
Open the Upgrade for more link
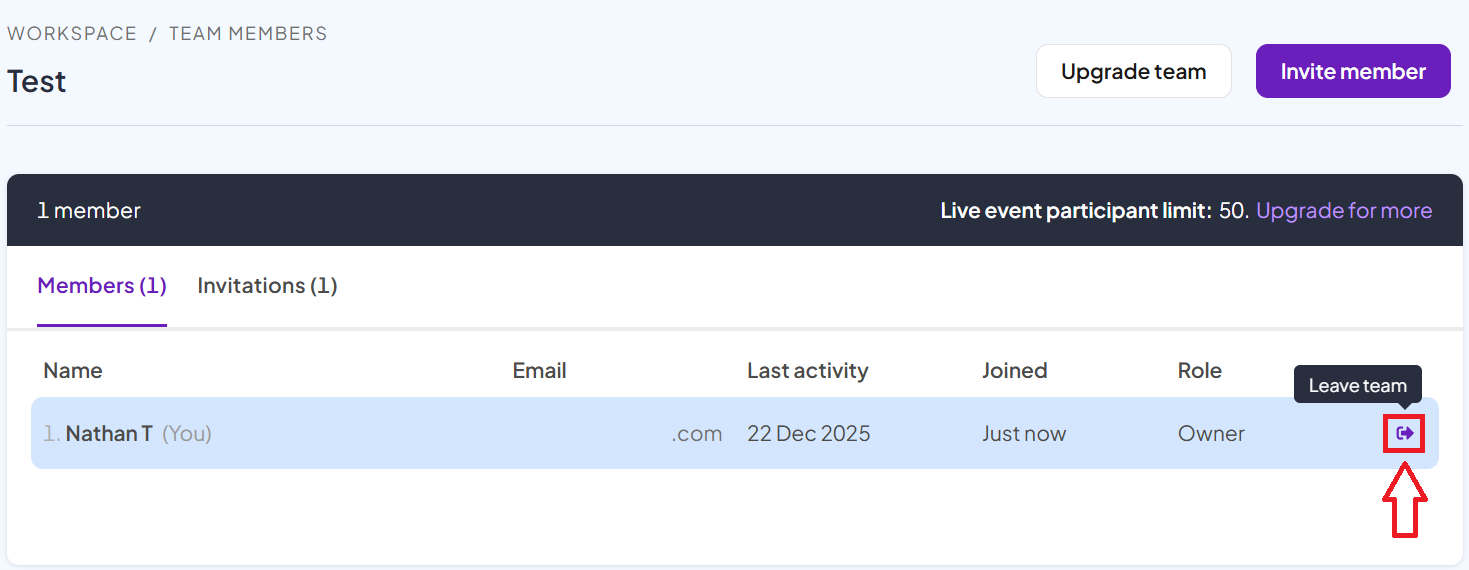[x=1343, y=211]
